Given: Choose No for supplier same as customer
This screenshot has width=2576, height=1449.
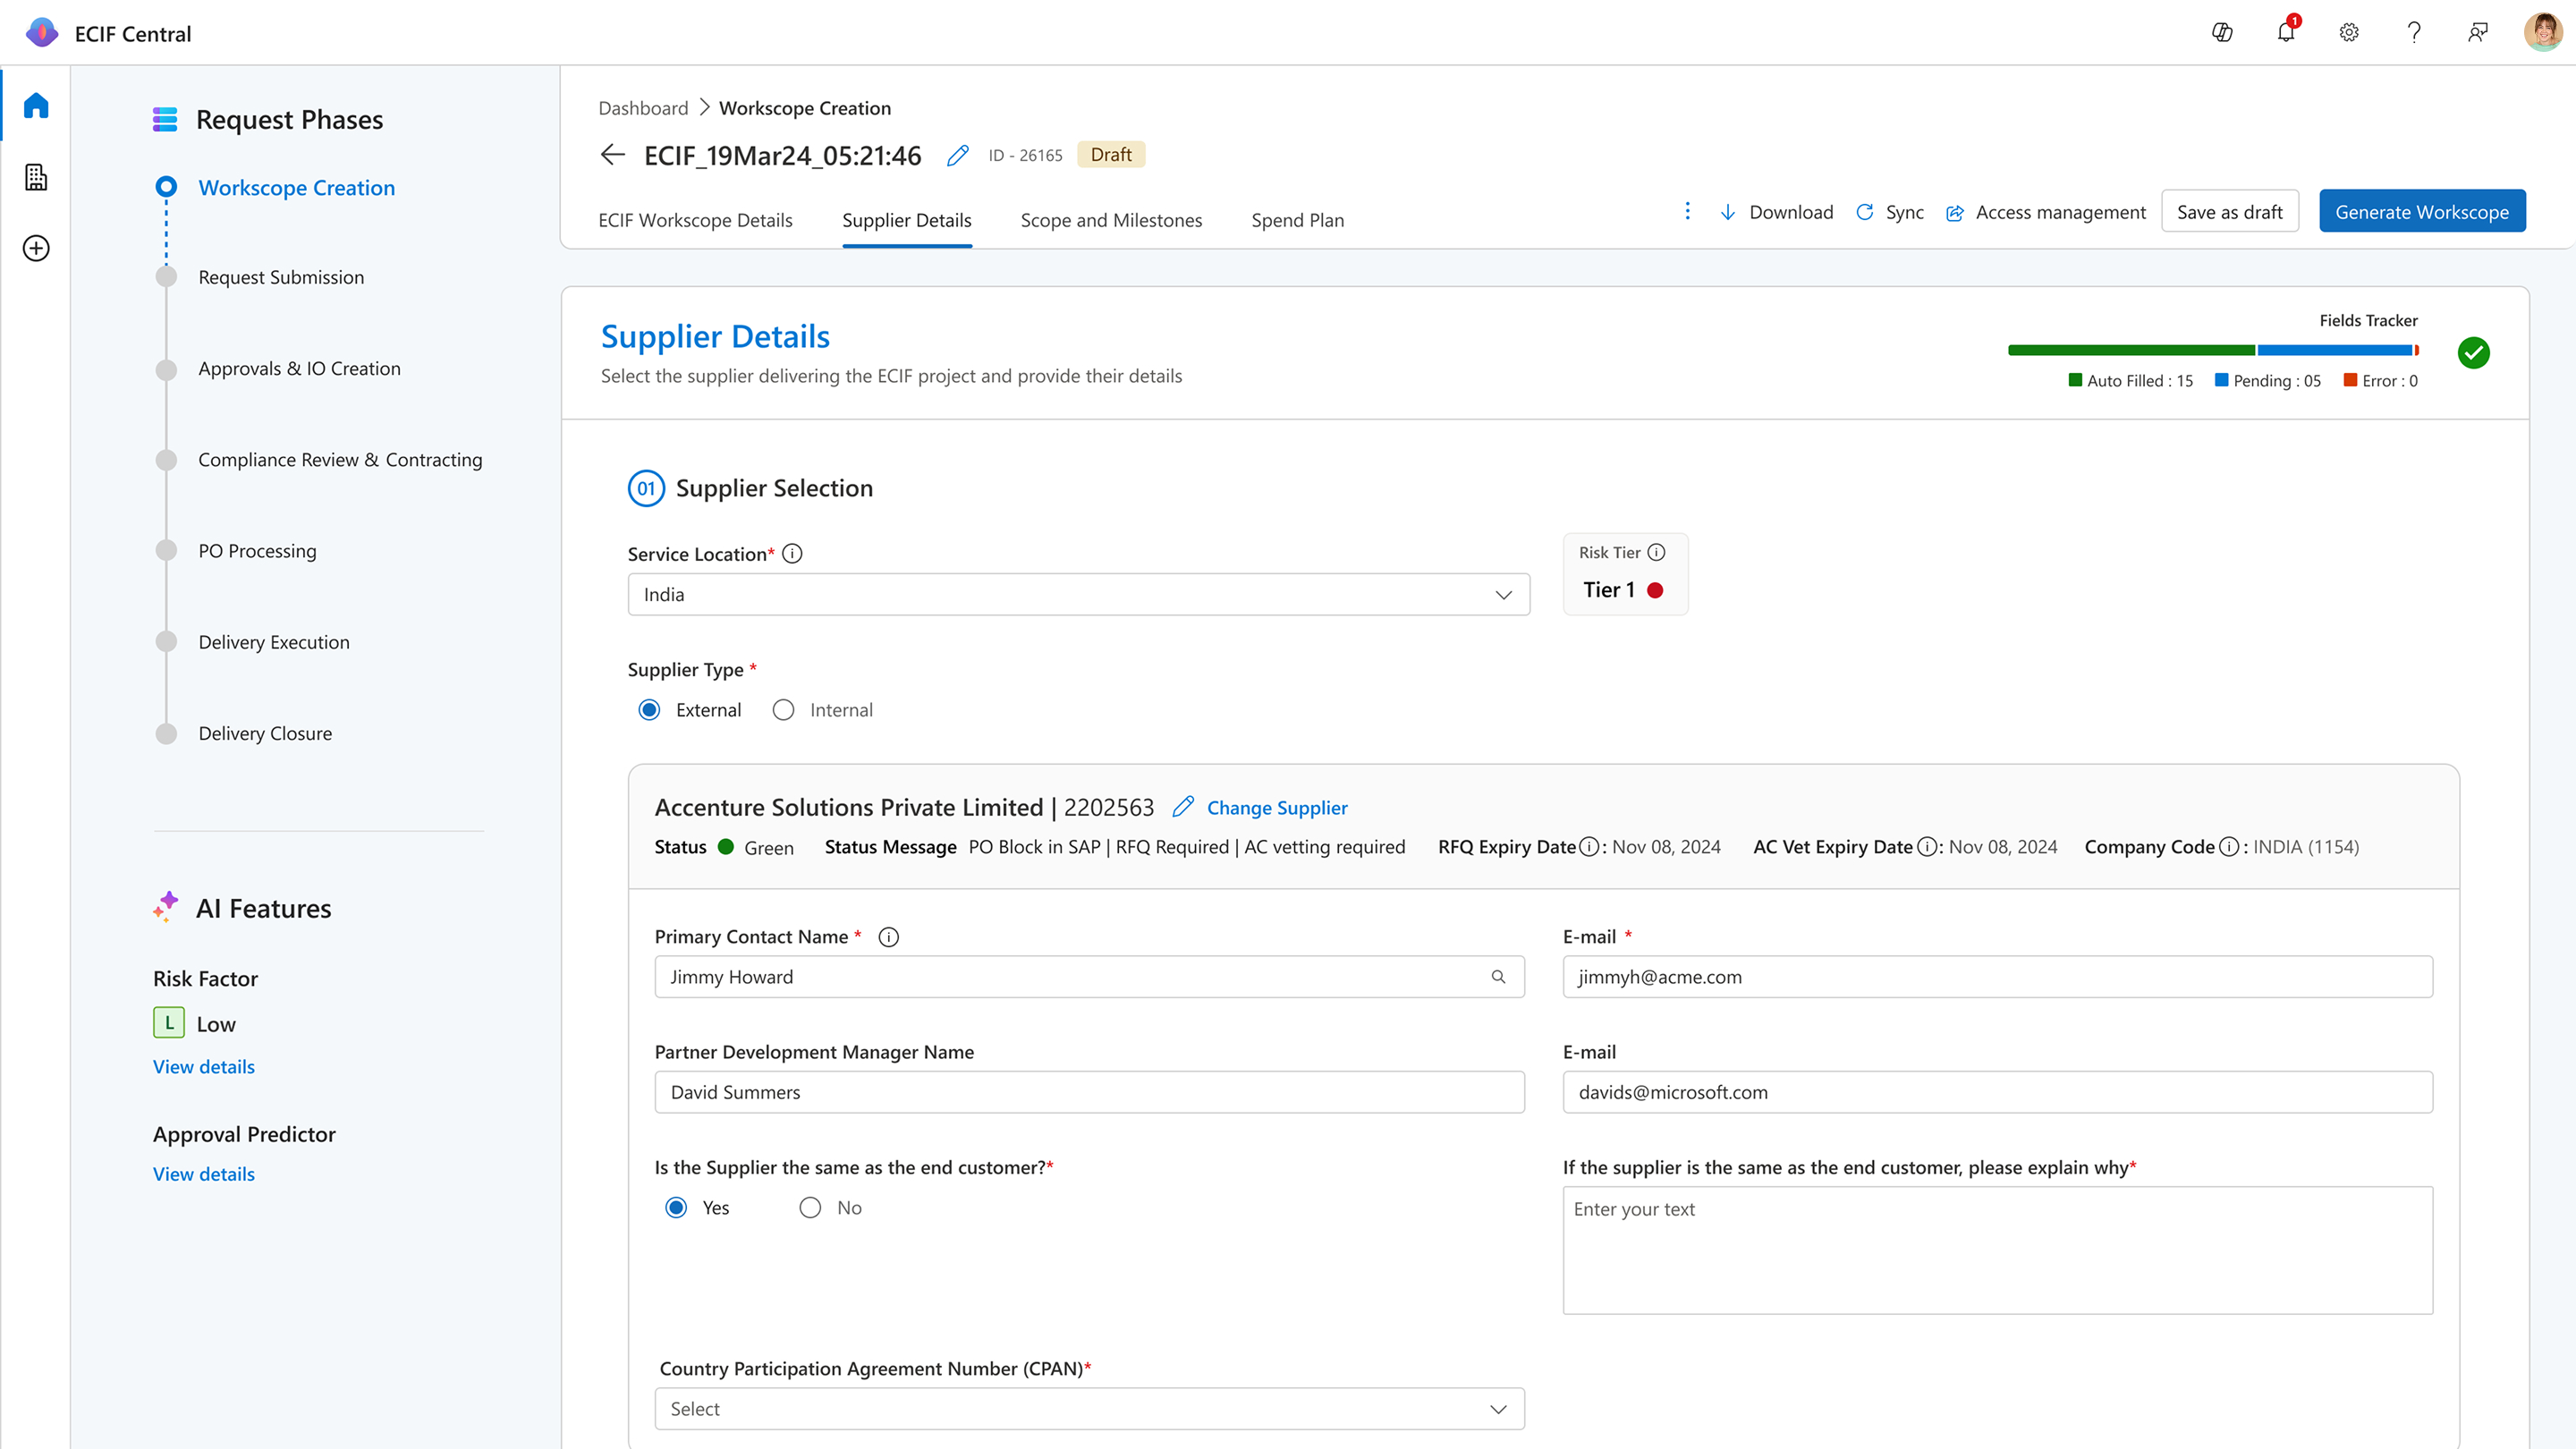Looking at the screenshot, I should pos(810,1208).
